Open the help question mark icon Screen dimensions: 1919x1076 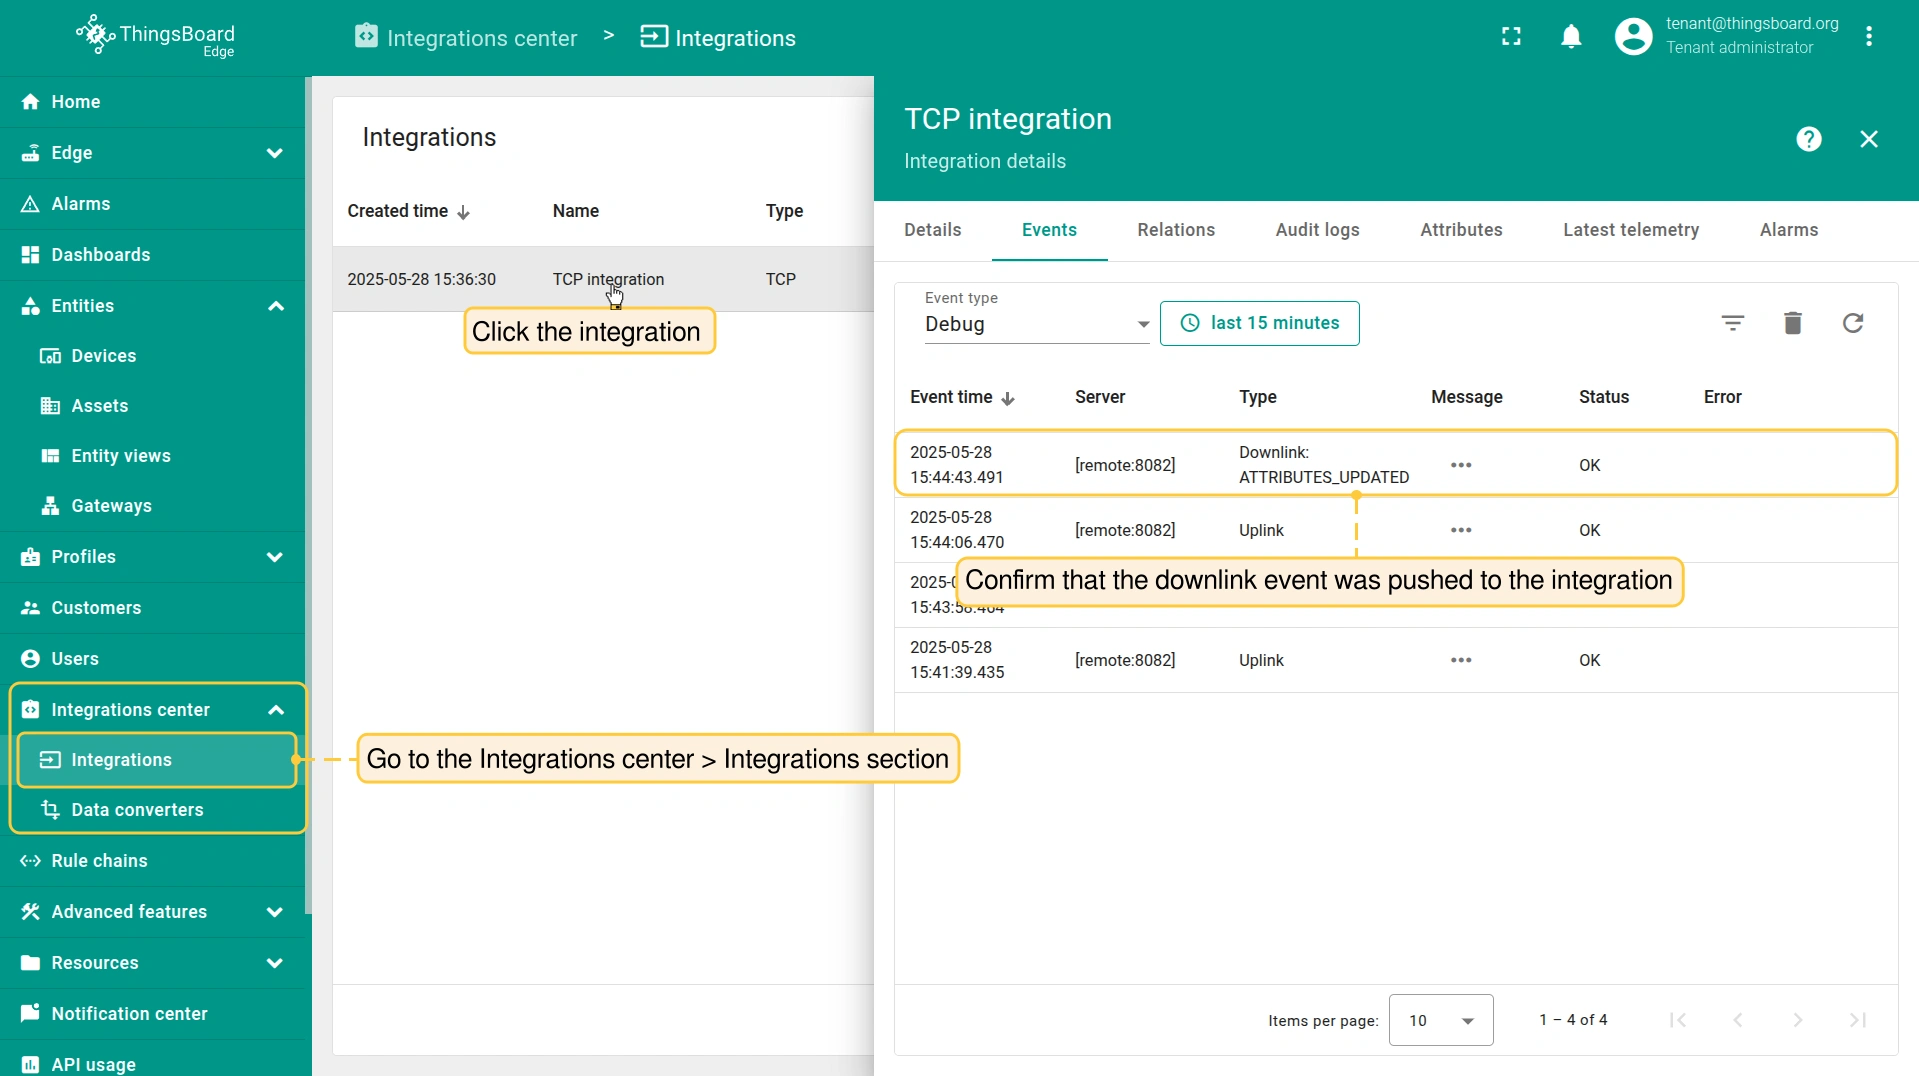[1808, 139]
